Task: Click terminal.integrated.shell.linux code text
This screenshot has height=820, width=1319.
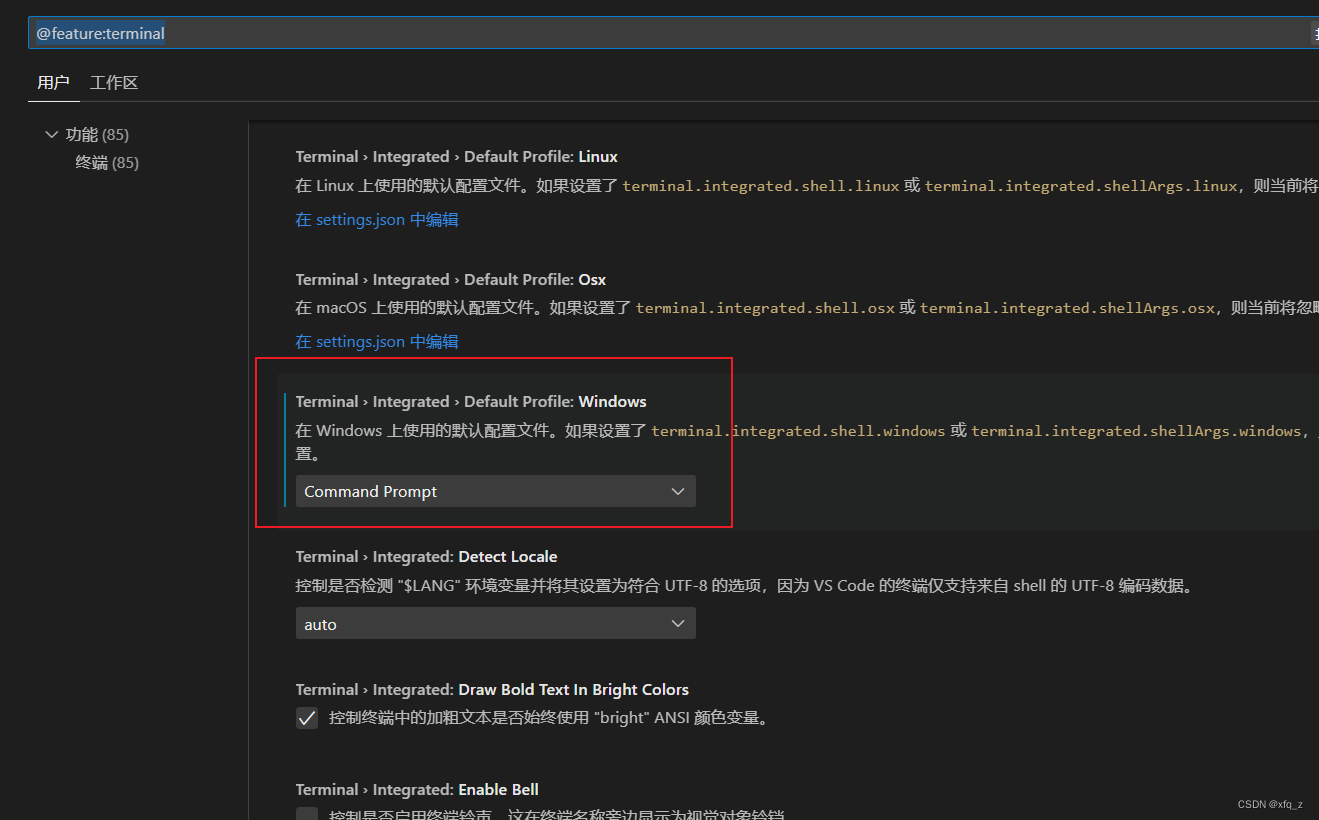Action: 761,186
